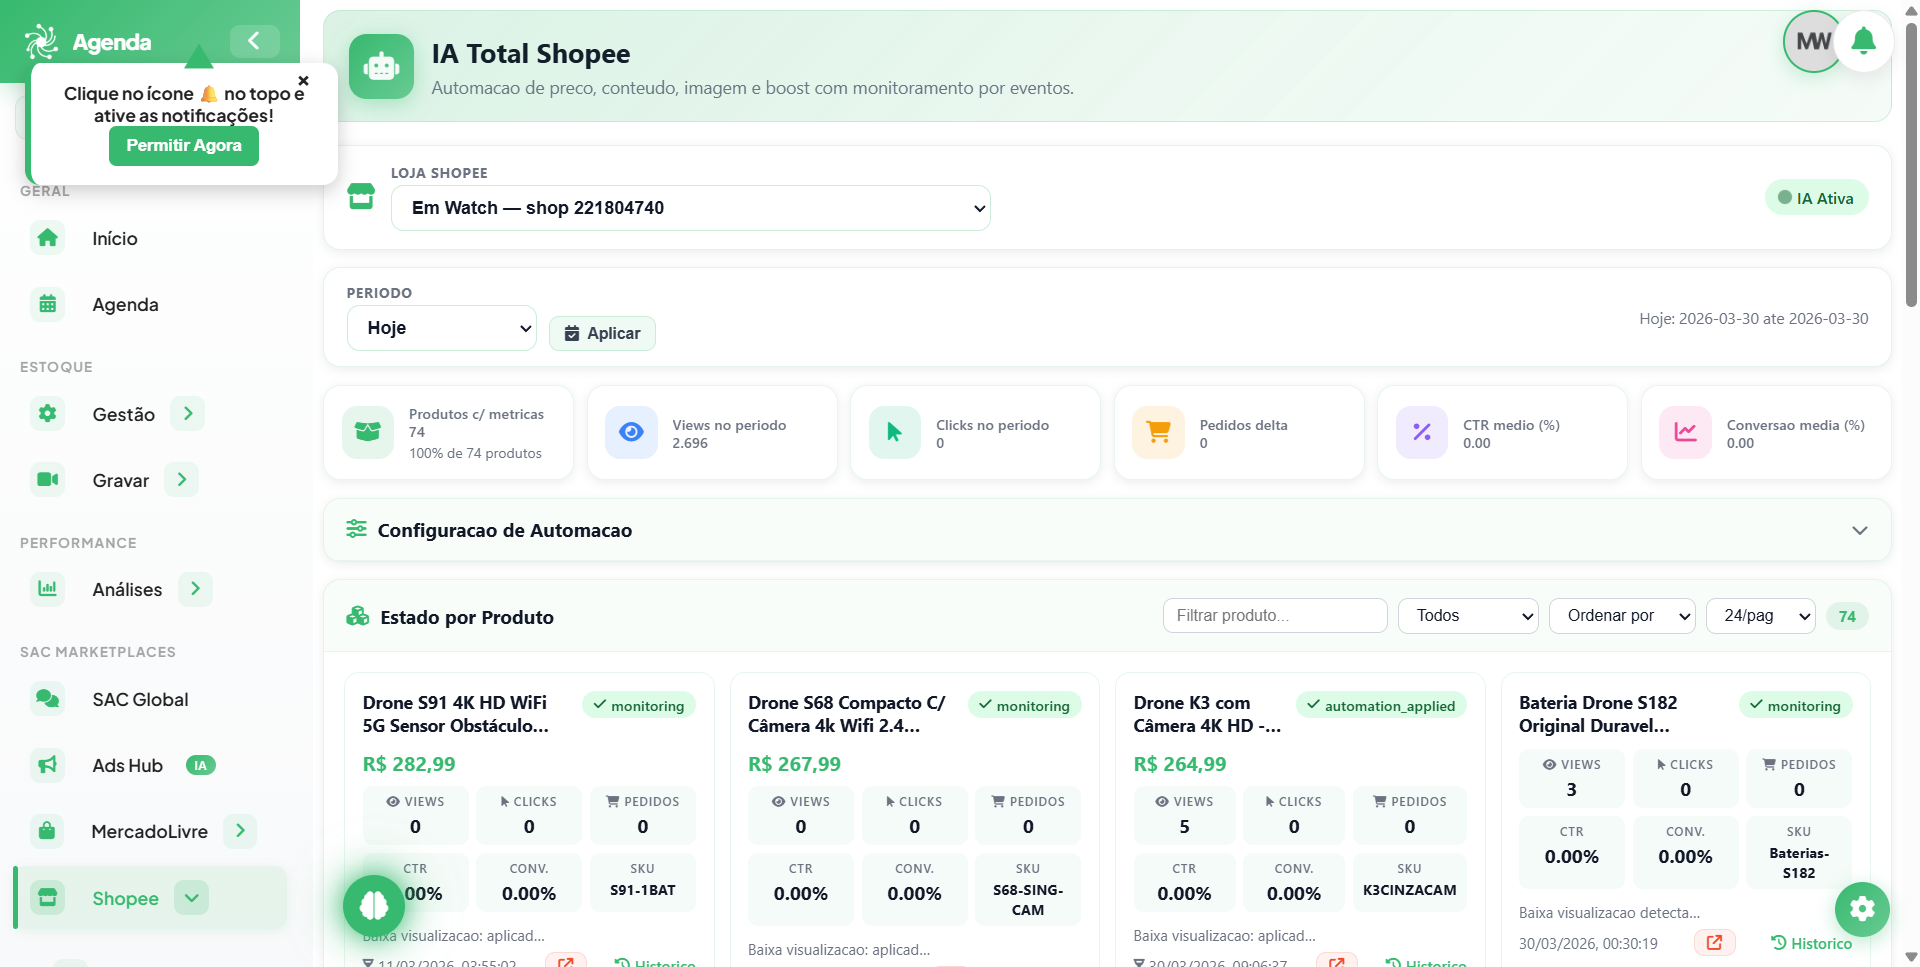Collapse the sidebar with back arrow
The image size is (1920, 967).
click(x=254, y=41)
